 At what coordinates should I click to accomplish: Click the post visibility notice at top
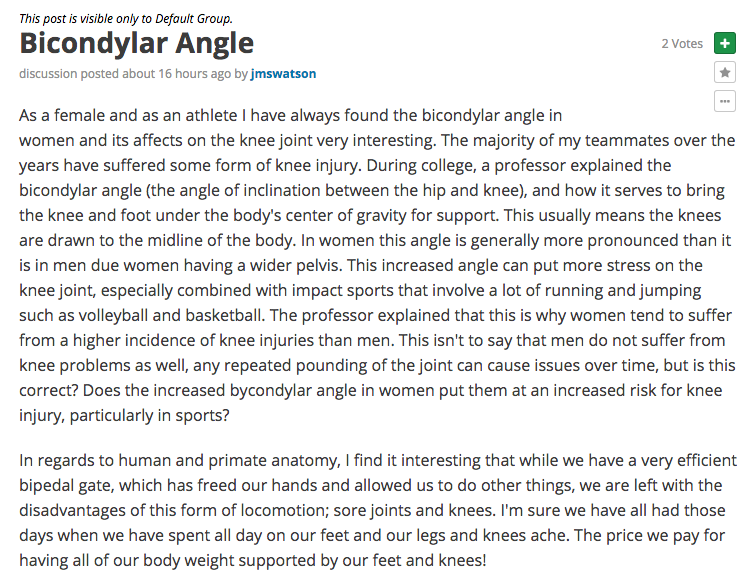(x=126, y=19)
